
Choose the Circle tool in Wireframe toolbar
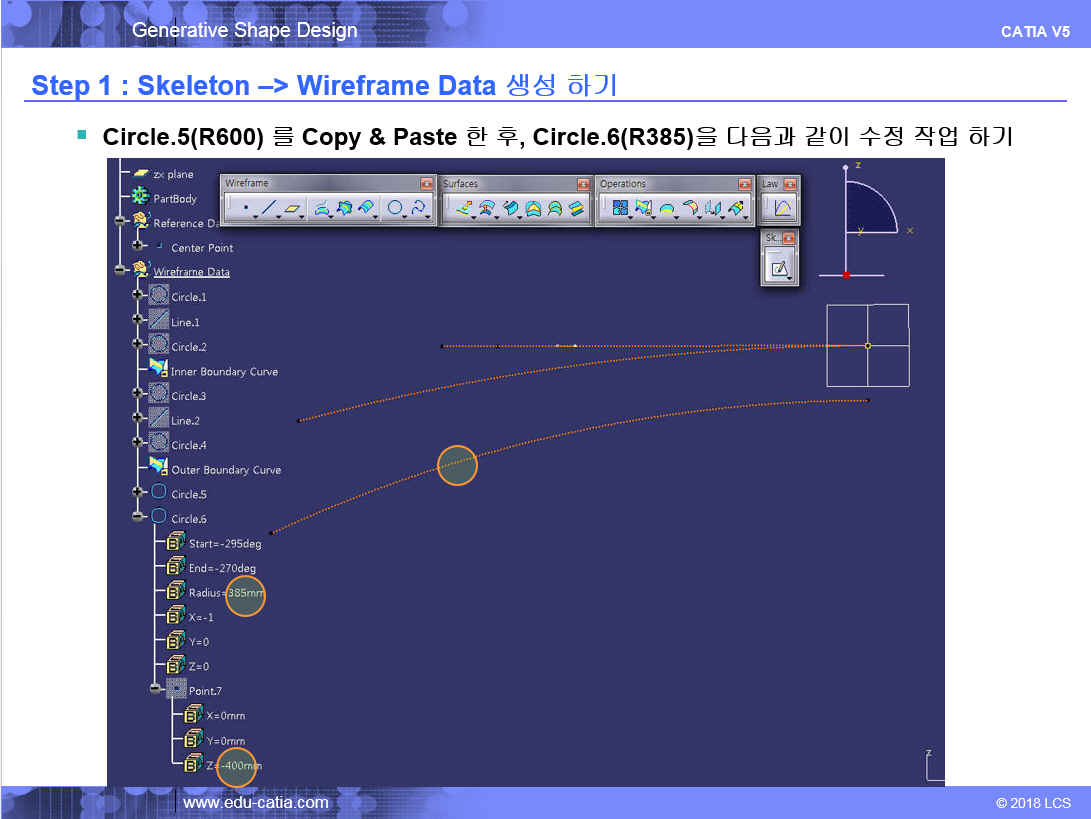[396, 209]
